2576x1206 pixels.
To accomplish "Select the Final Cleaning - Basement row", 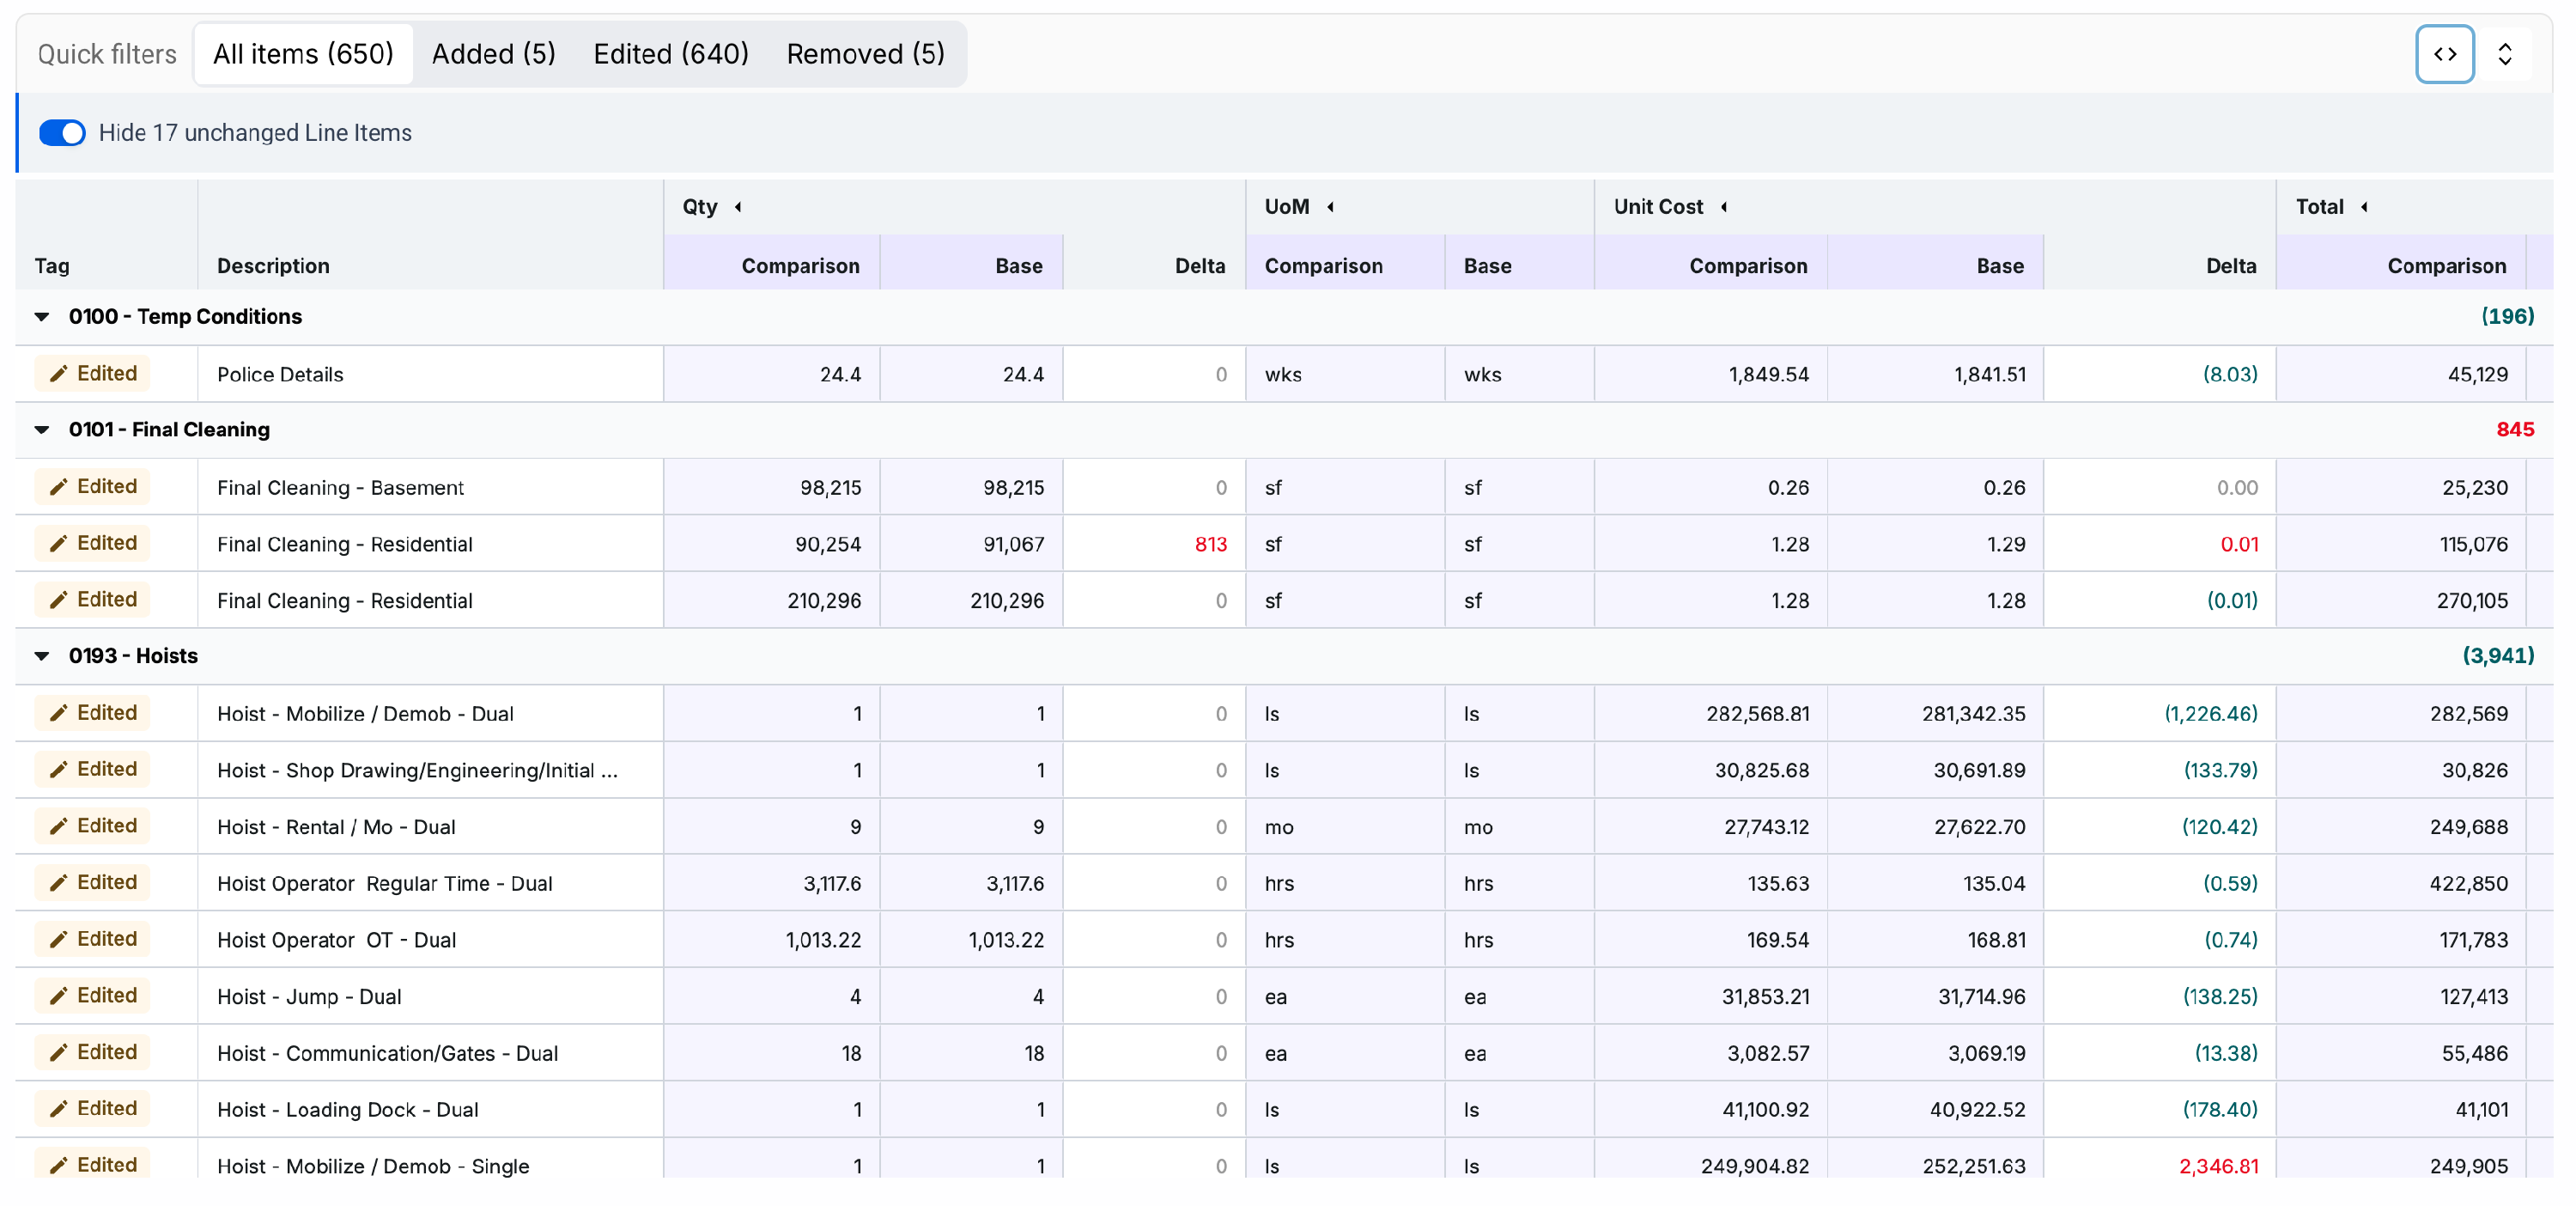I will pos(1284,487).
